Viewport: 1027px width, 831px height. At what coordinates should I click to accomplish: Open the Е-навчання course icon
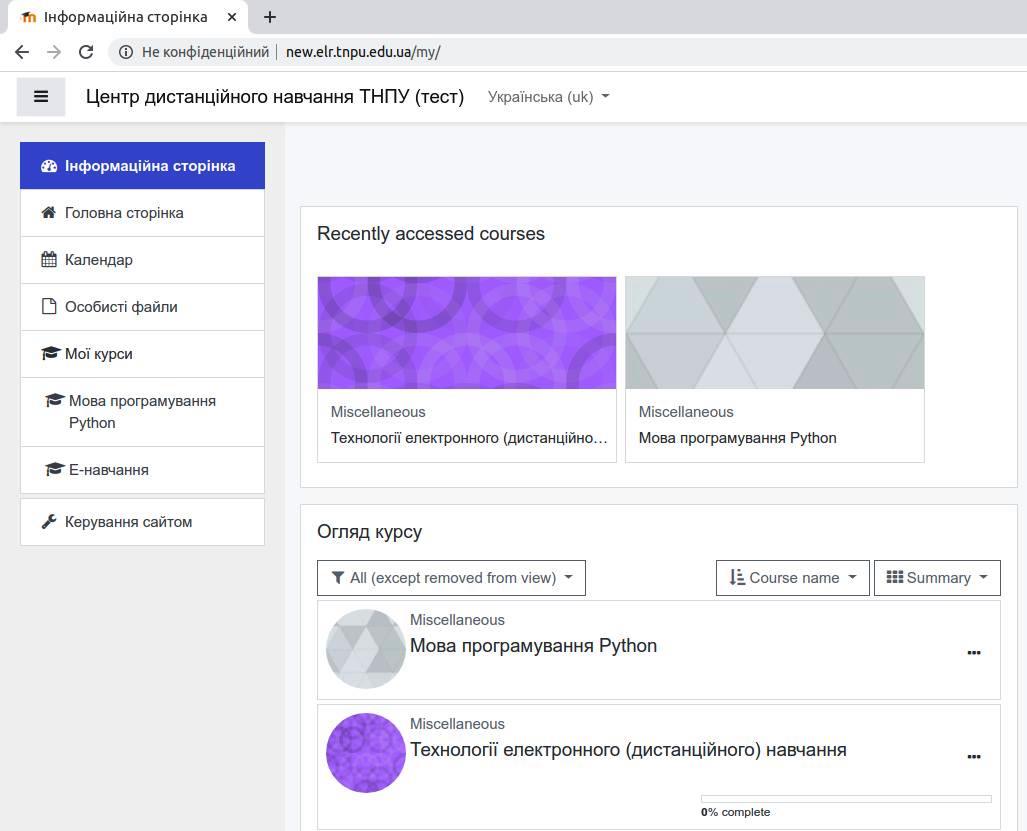pyautogui.click(x=55, y=469)
